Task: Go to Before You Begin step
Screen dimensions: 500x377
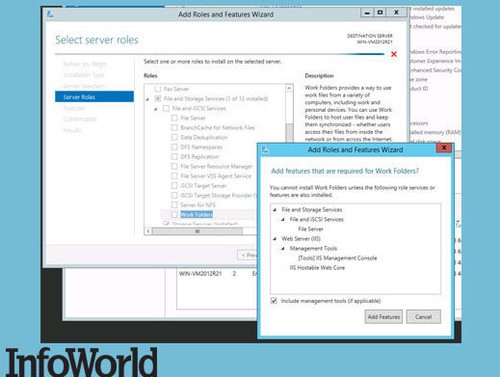Action: point(85,64)
